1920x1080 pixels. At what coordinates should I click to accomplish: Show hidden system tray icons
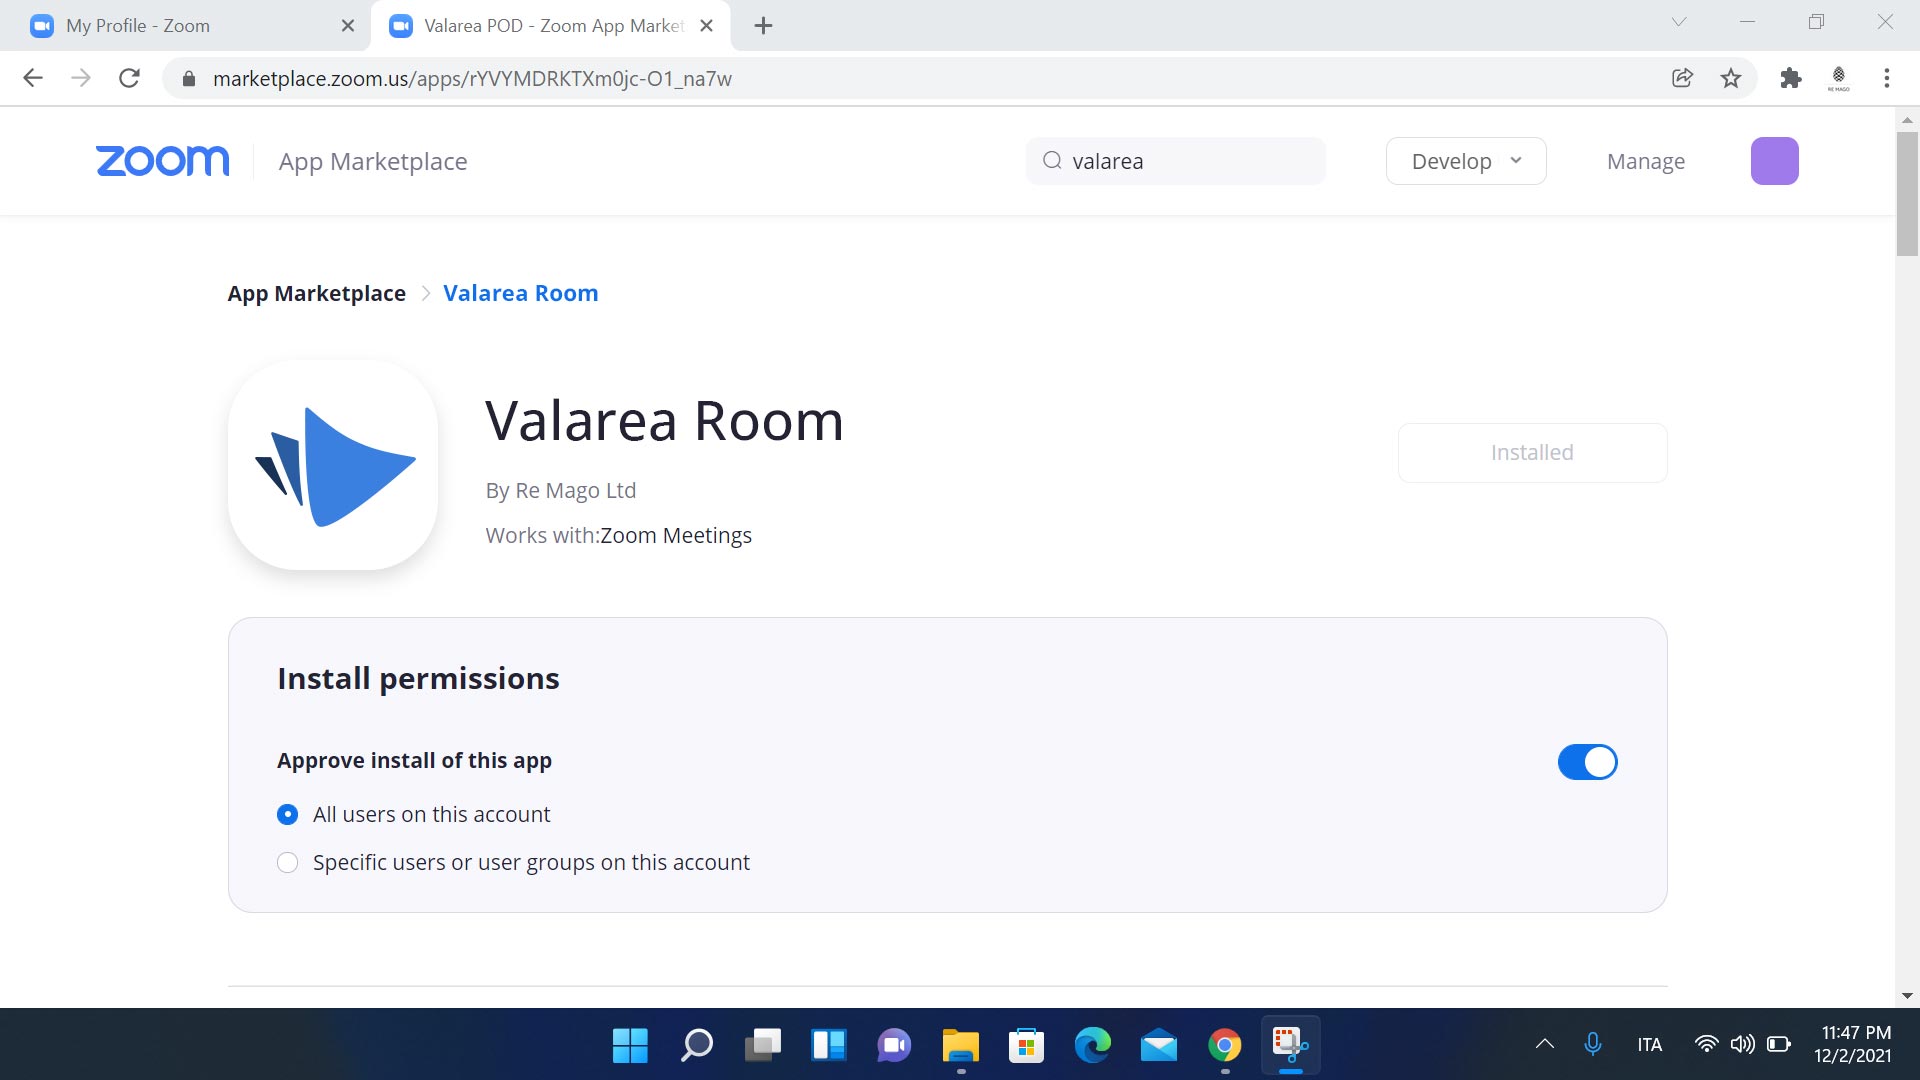pos(1544,1044)
